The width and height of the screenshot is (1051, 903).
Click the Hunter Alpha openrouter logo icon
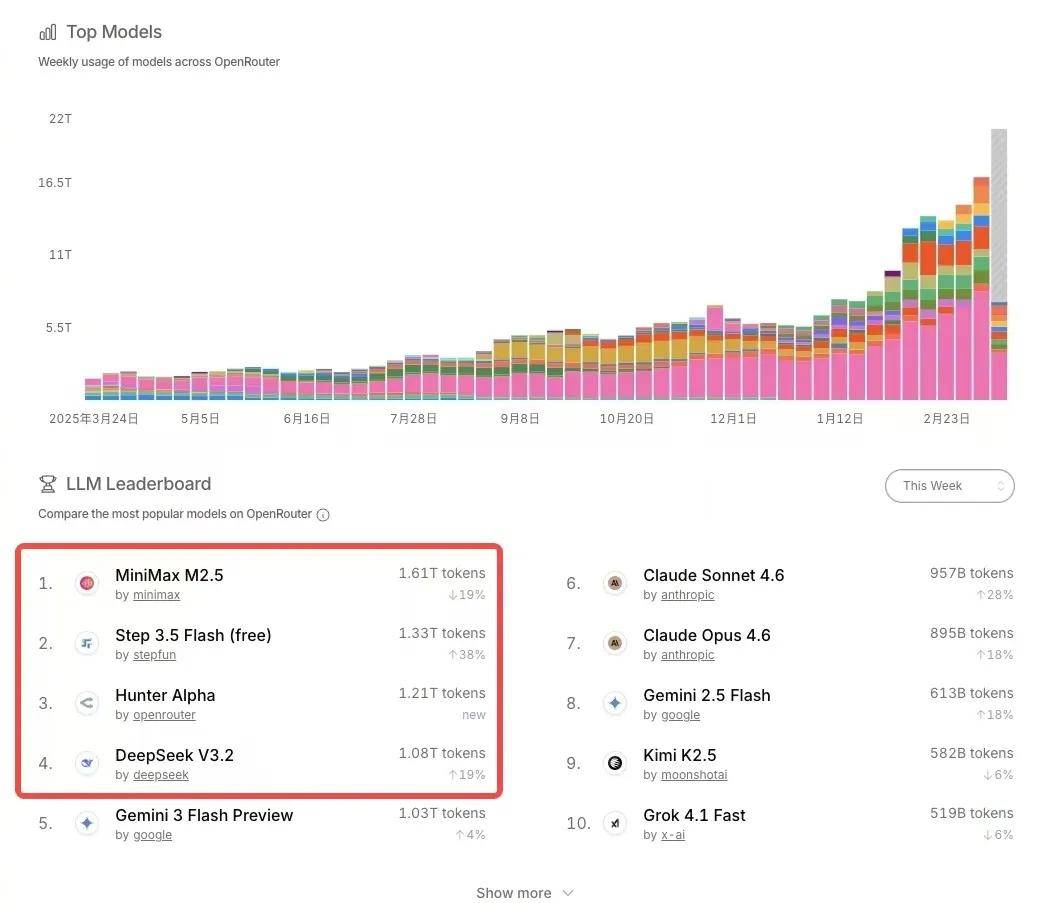tap(87, 703)
